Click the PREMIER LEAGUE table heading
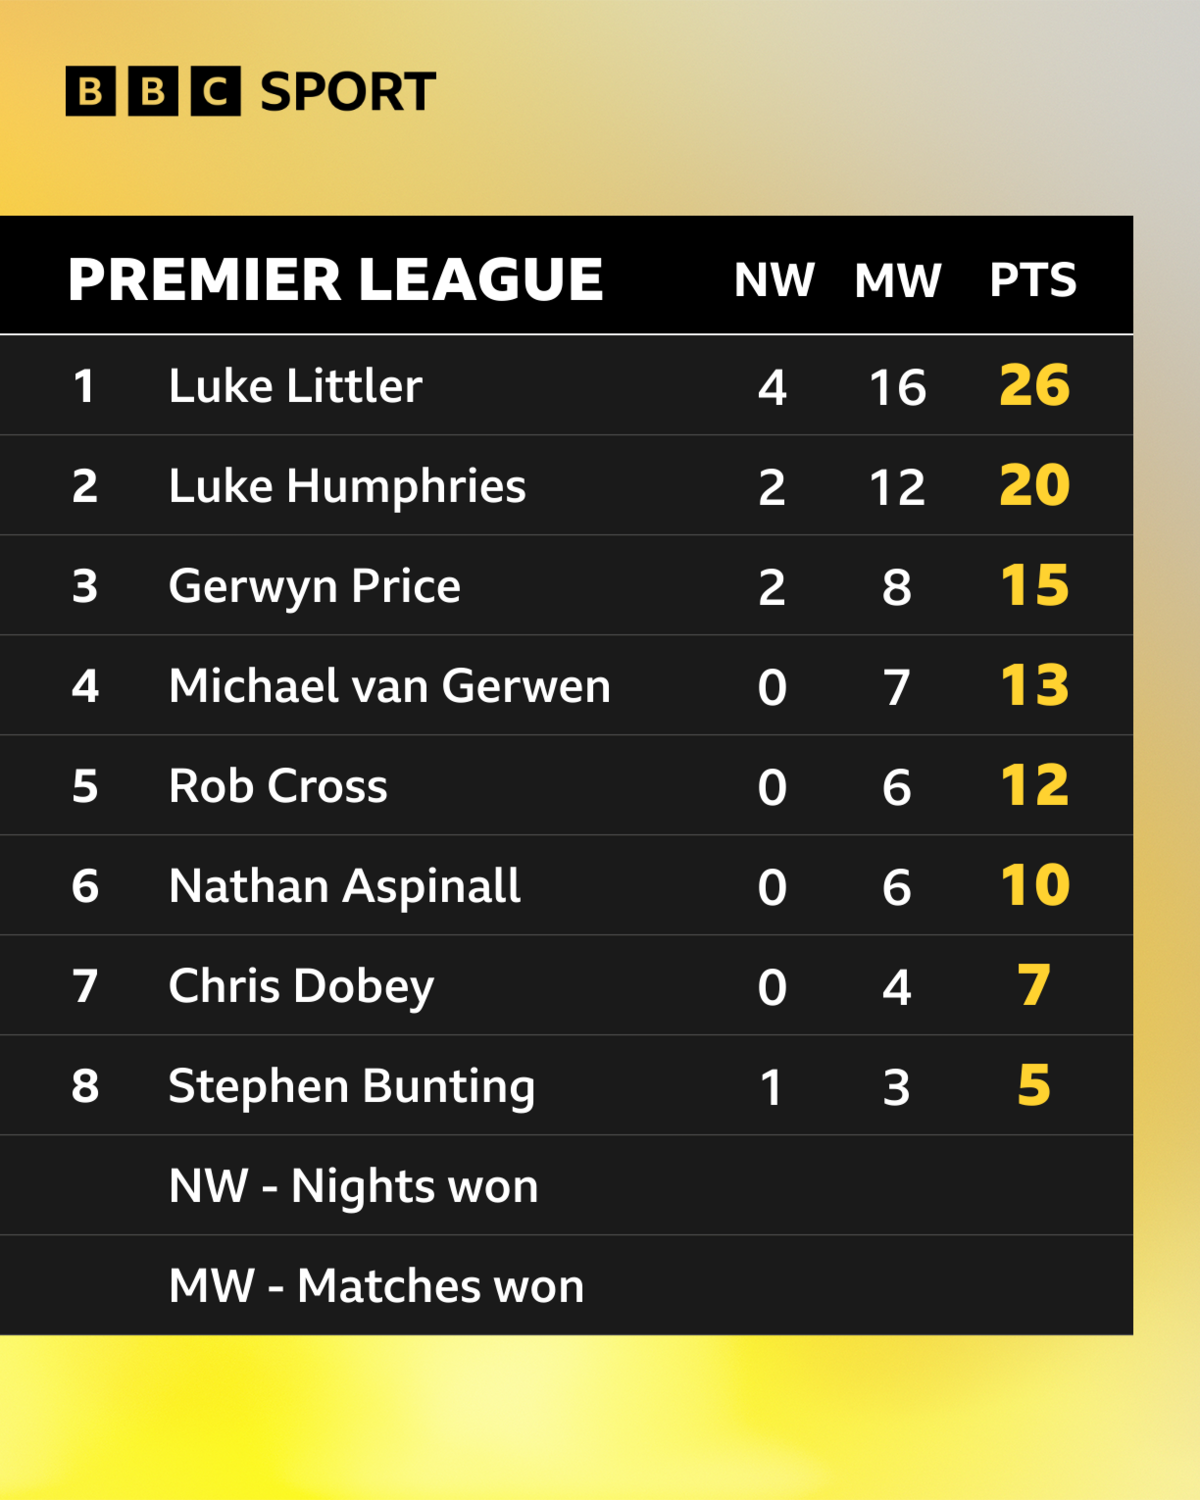 click(x=336, y=279)
